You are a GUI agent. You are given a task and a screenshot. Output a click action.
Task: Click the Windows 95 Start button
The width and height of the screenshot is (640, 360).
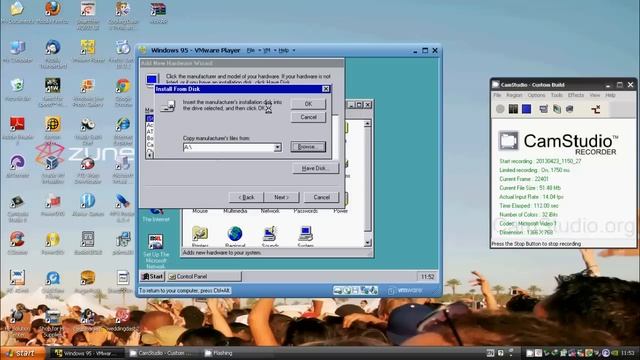tap(152, 276)
